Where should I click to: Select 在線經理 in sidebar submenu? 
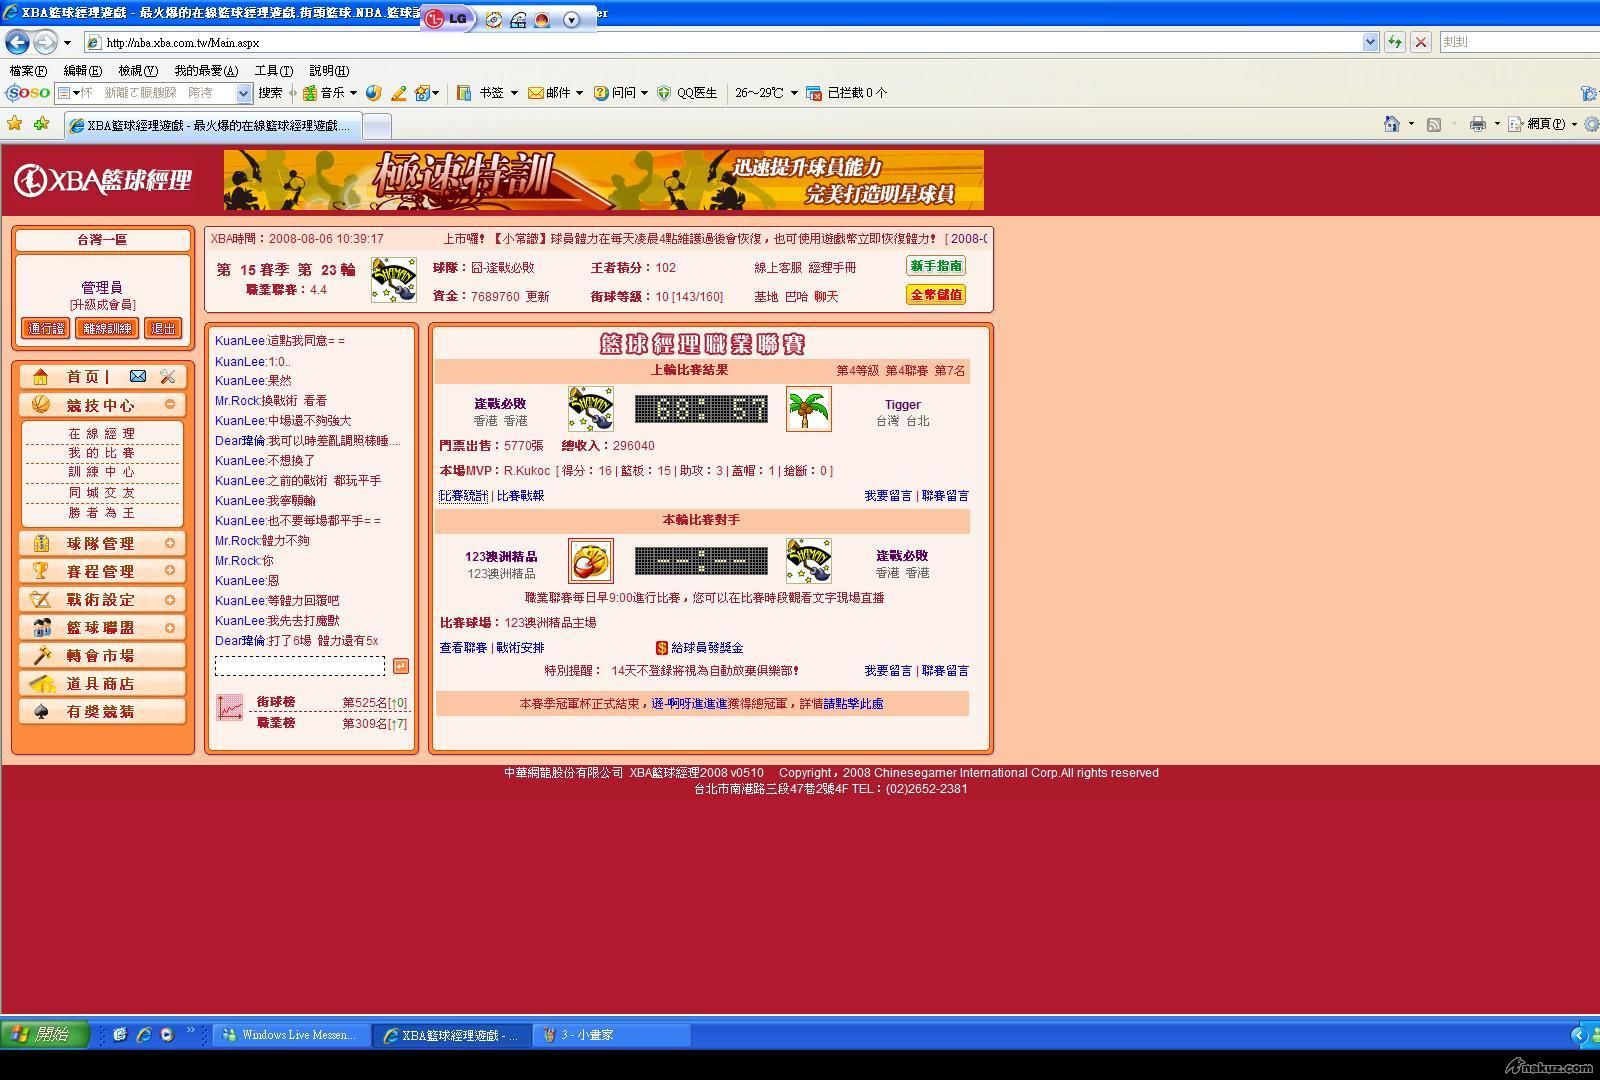(x=101, y=433)
